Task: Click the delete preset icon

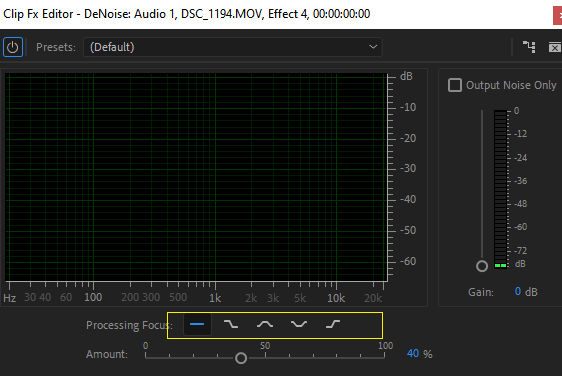Action: [x=555, y=47]
